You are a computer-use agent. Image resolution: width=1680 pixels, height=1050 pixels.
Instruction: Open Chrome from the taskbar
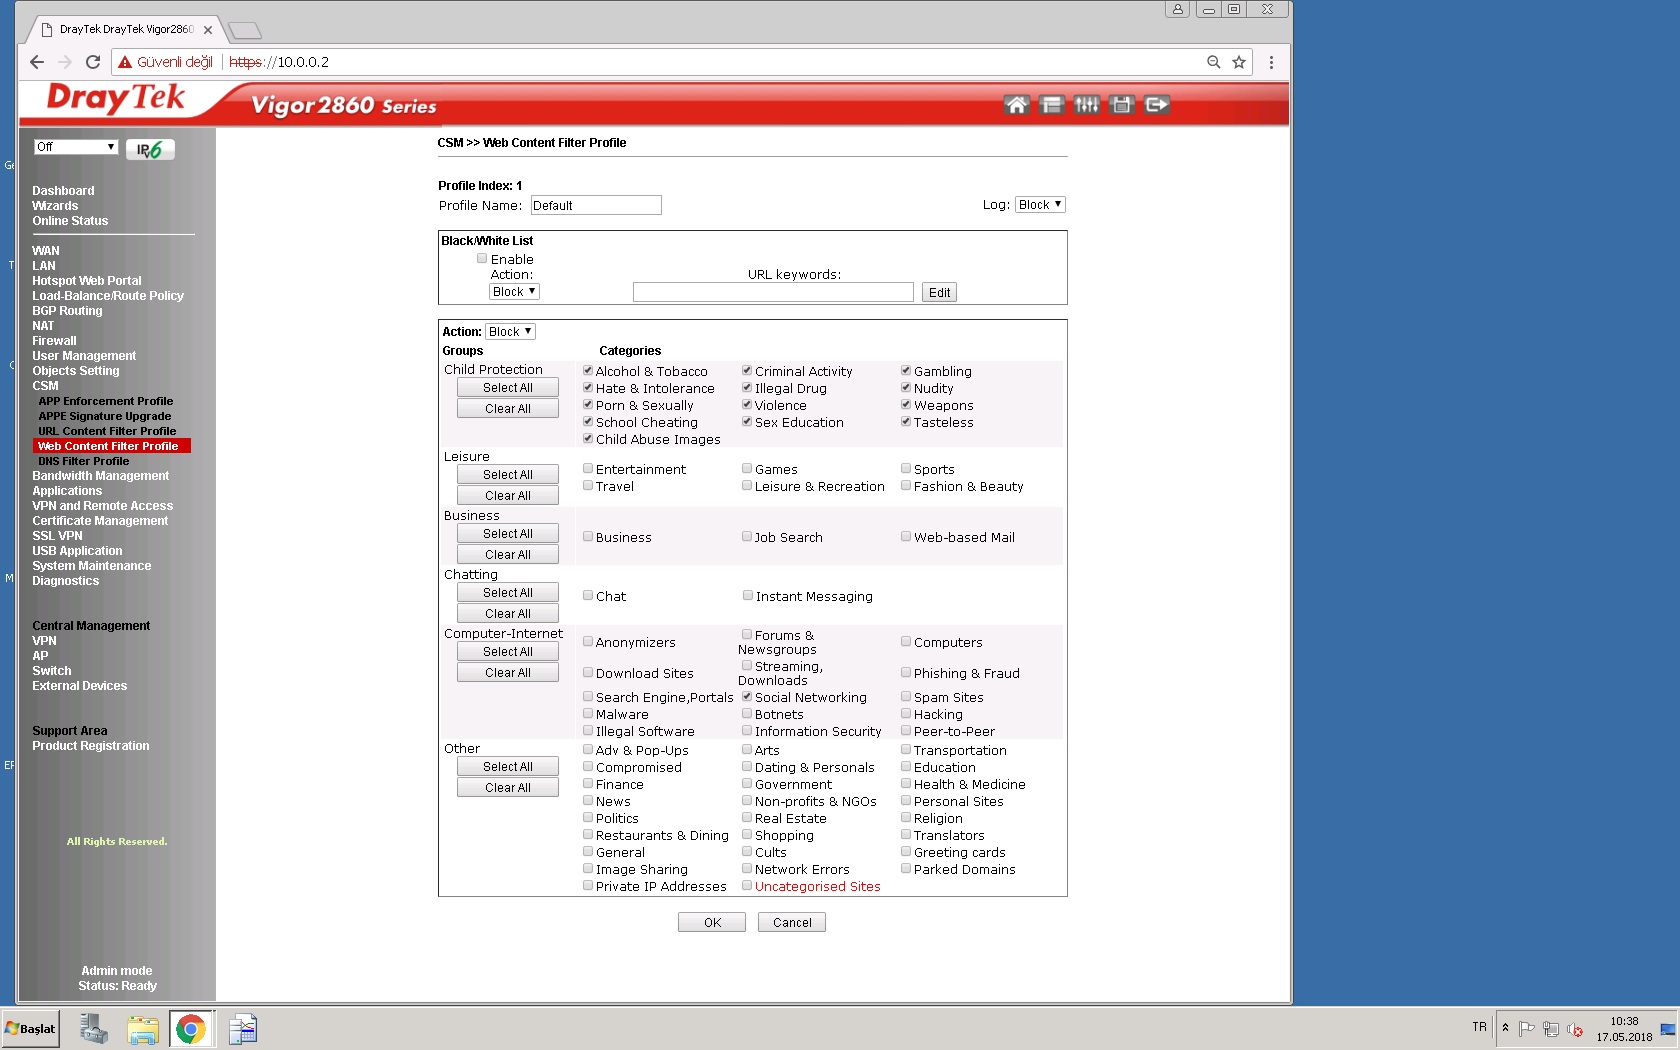click(x=190, y=1028)
